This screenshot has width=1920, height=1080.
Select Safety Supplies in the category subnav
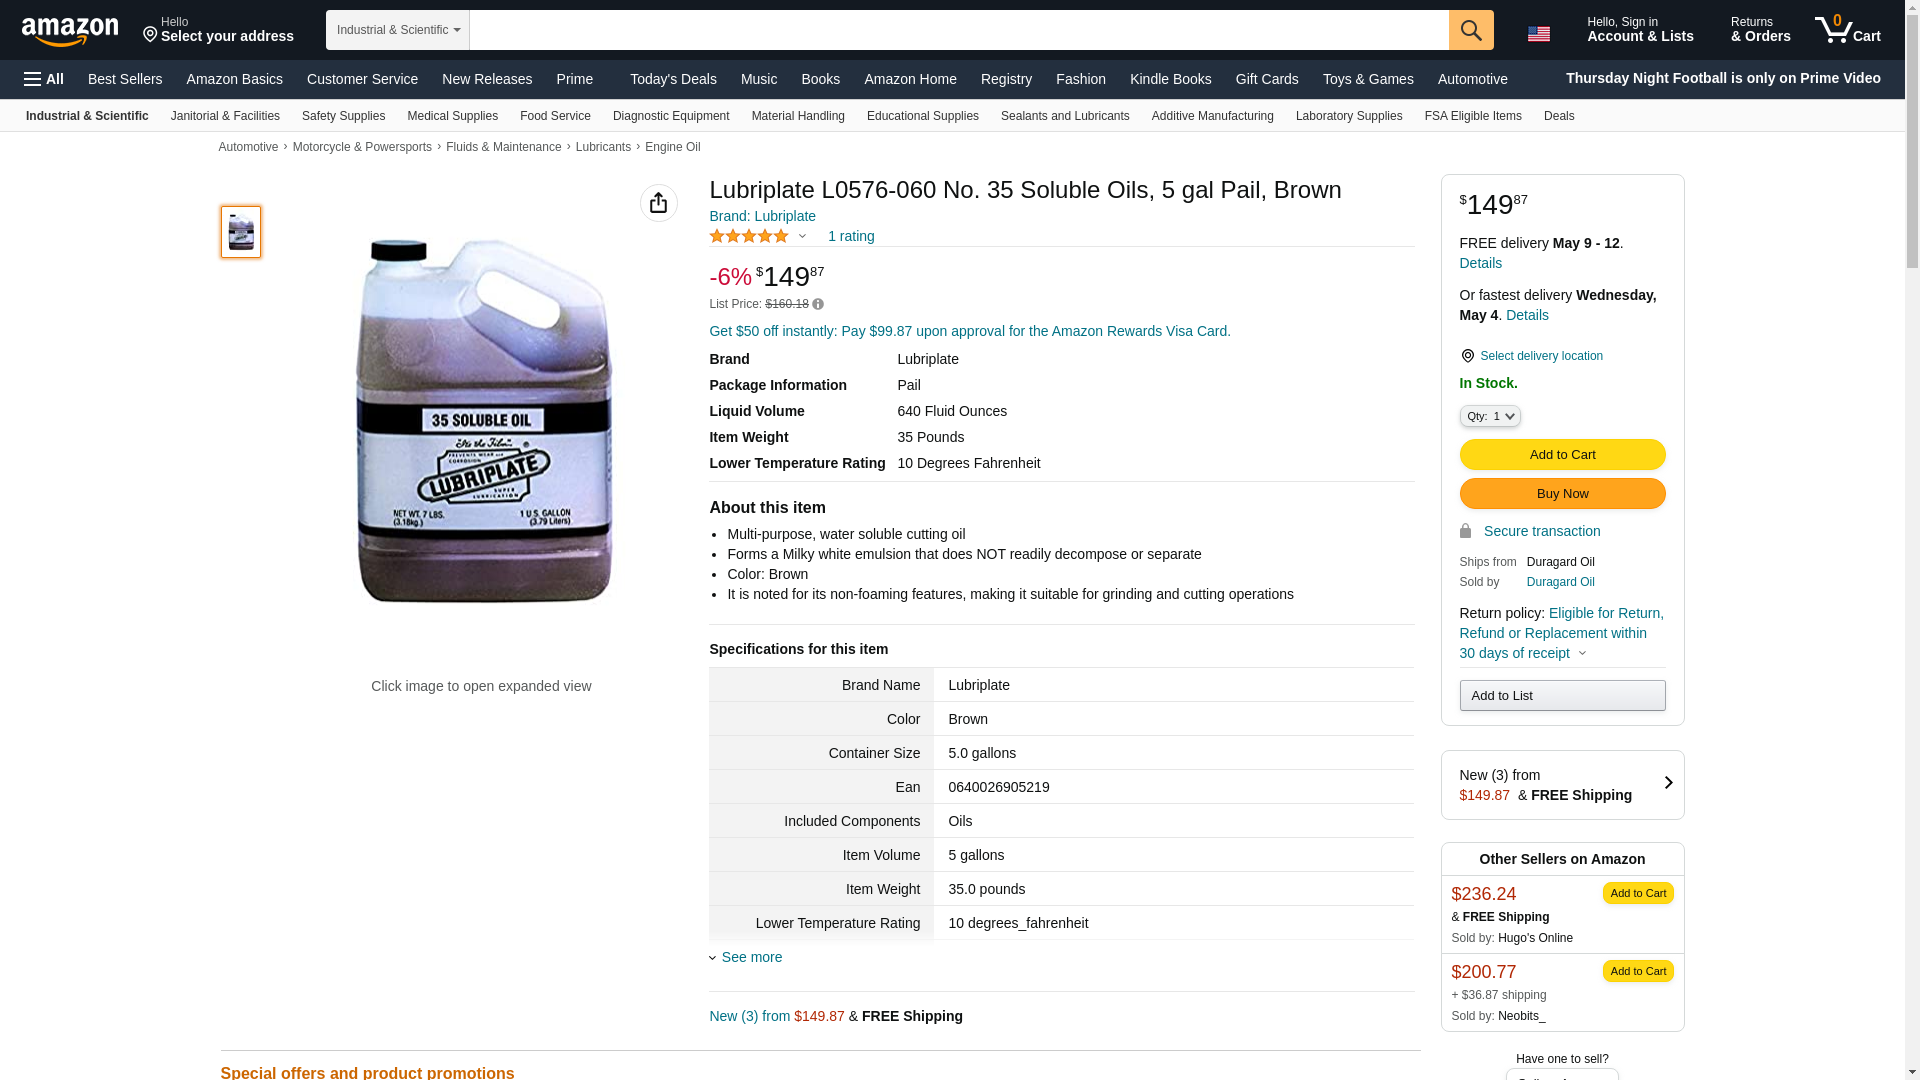343,116
